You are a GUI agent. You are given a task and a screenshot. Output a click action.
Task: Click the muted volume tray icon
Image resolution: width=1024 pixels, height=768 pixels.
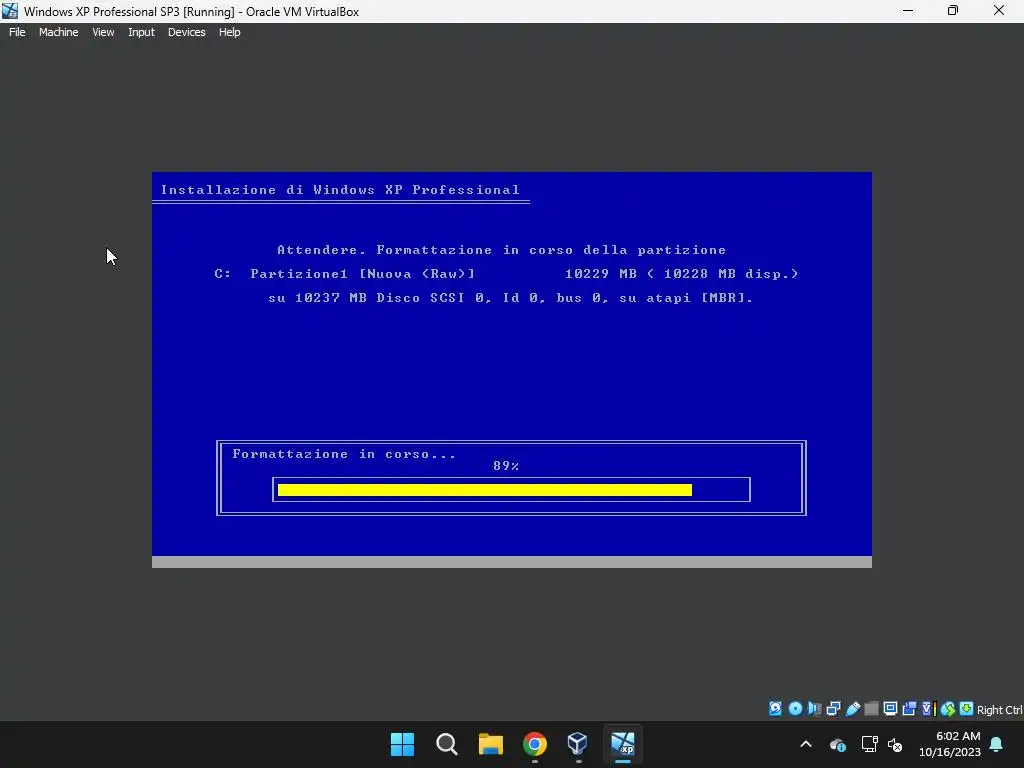tap(895, 744)
